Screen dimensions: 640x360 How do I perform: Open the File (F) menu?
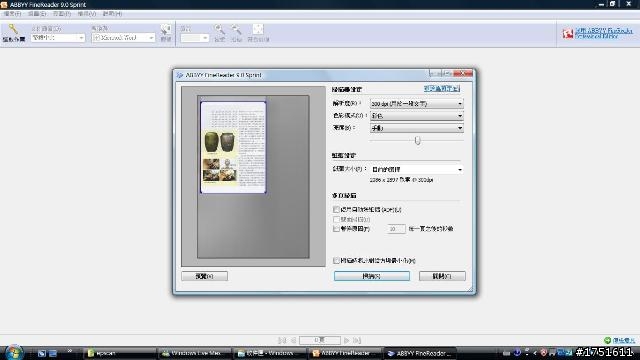12,14
